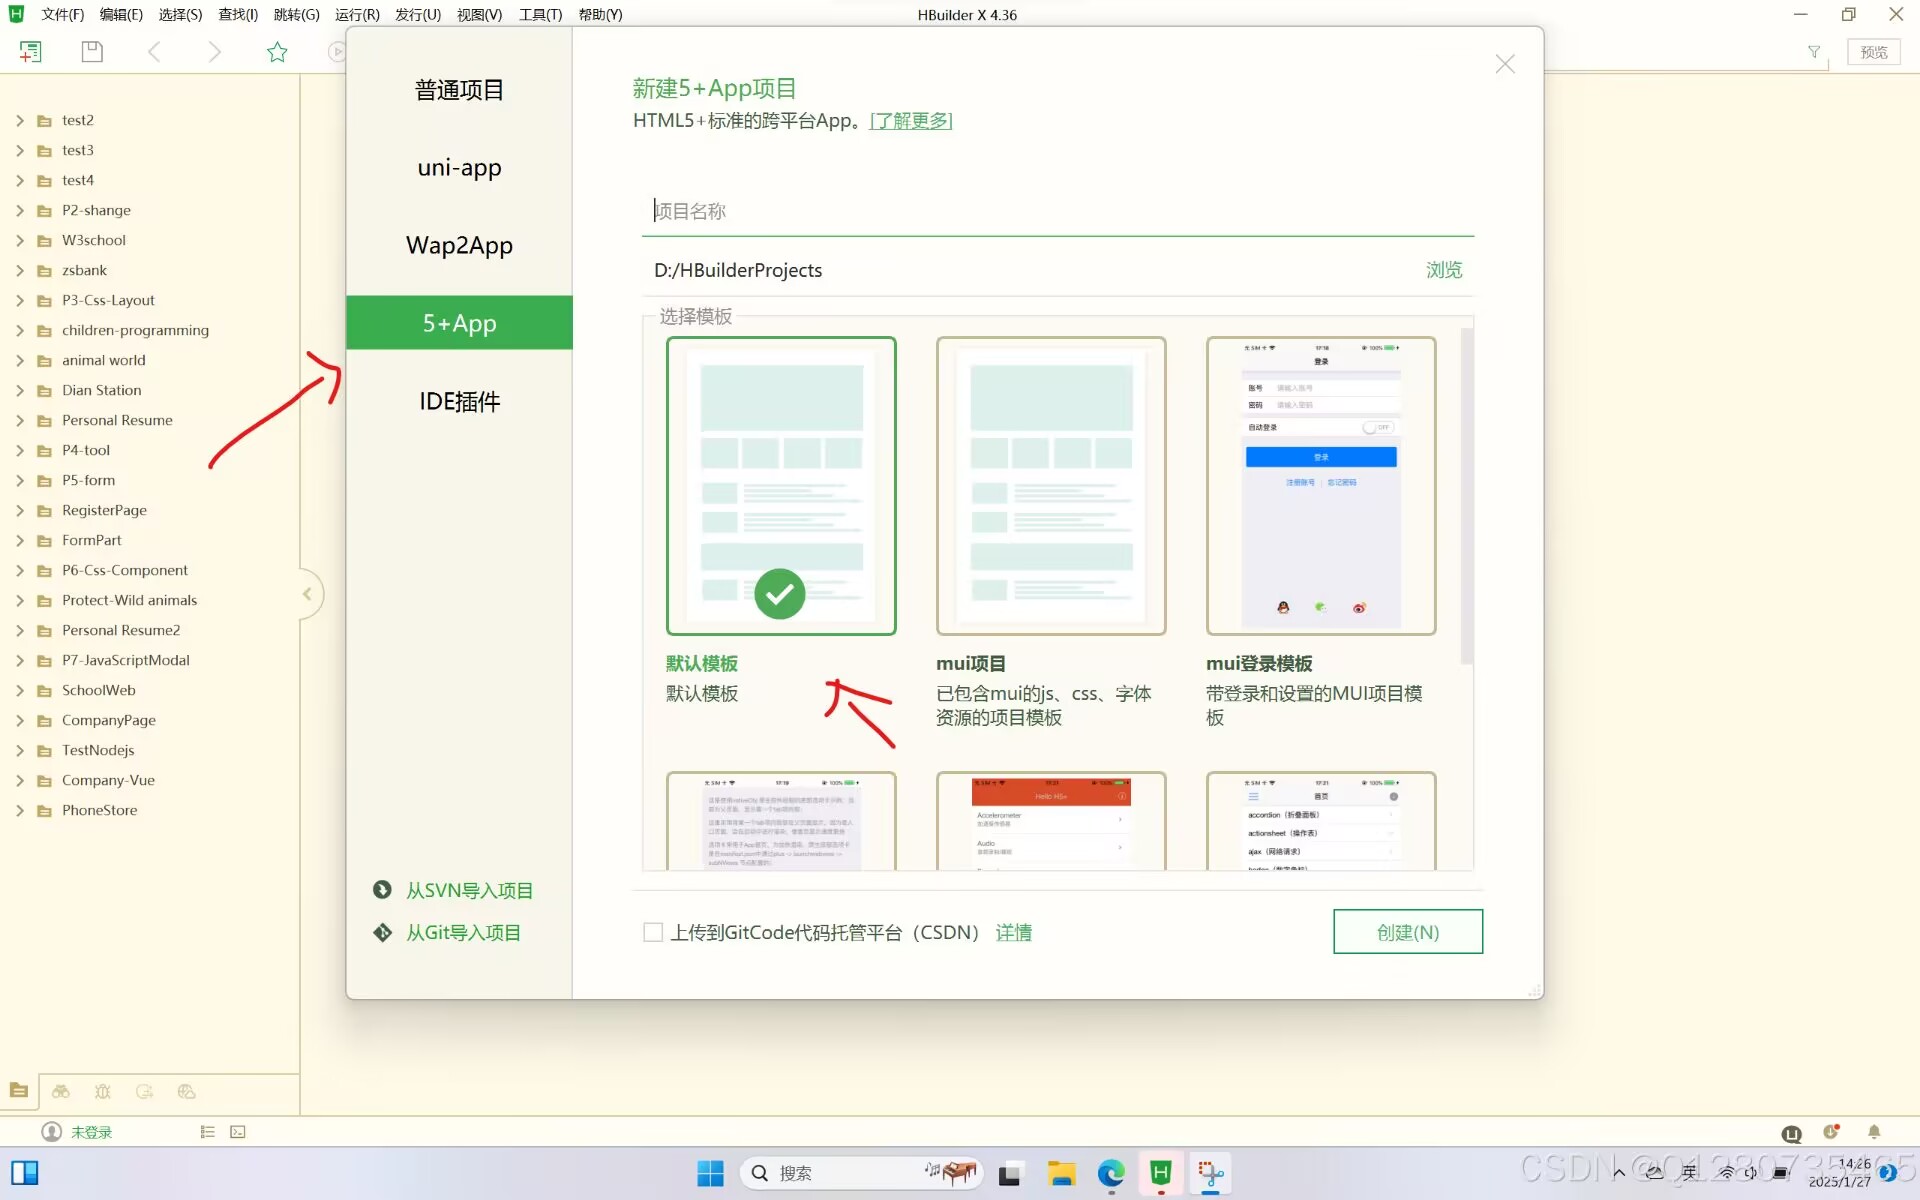Click the 从Git导入项目 icon
1920x1200 pixels.
tap(384, 932)
